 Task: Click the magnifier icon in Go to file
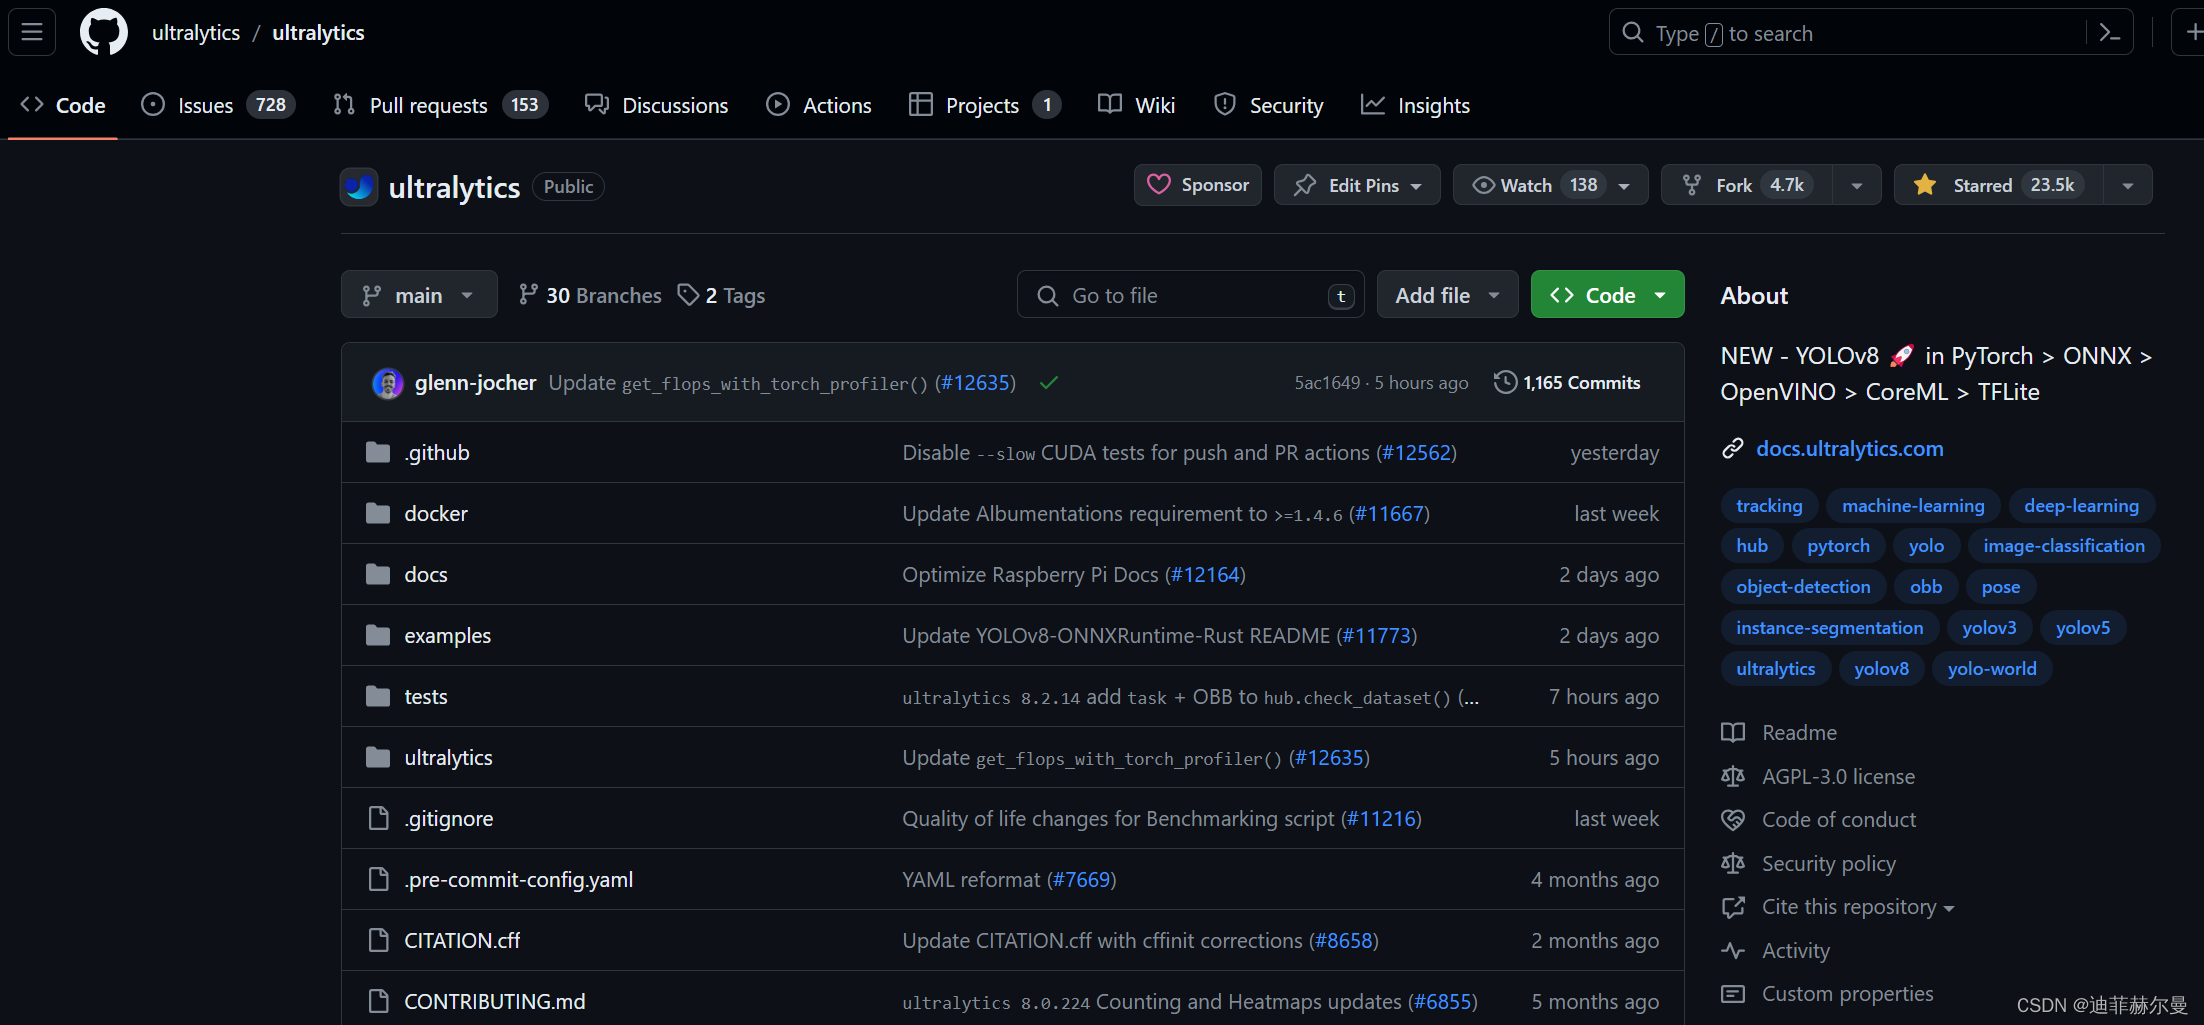coord(1047,296)
